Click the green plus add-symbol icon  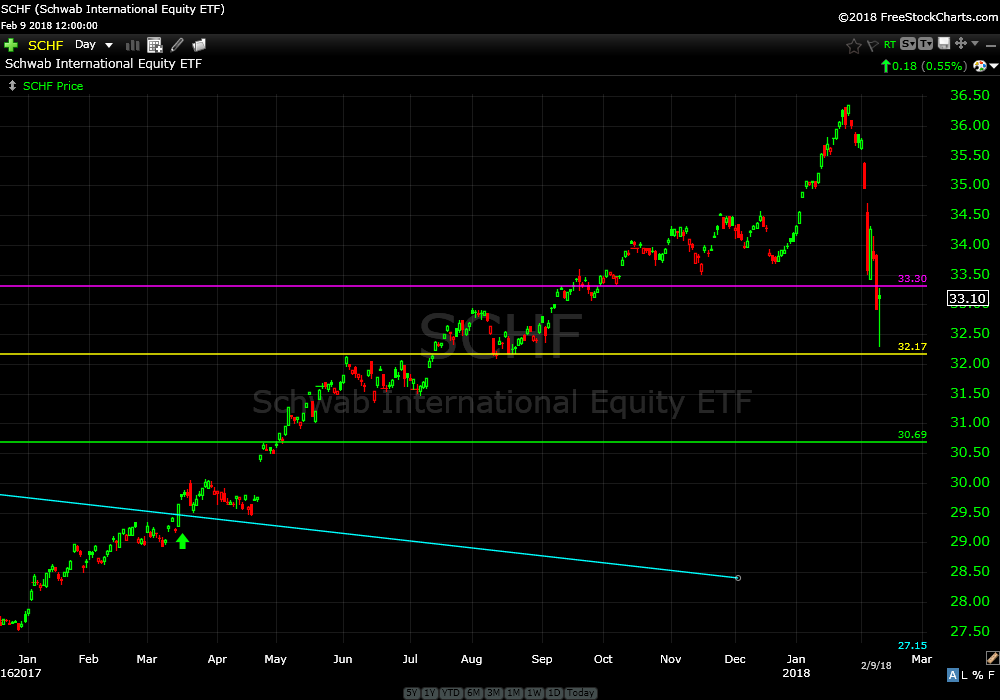(11, 45)
